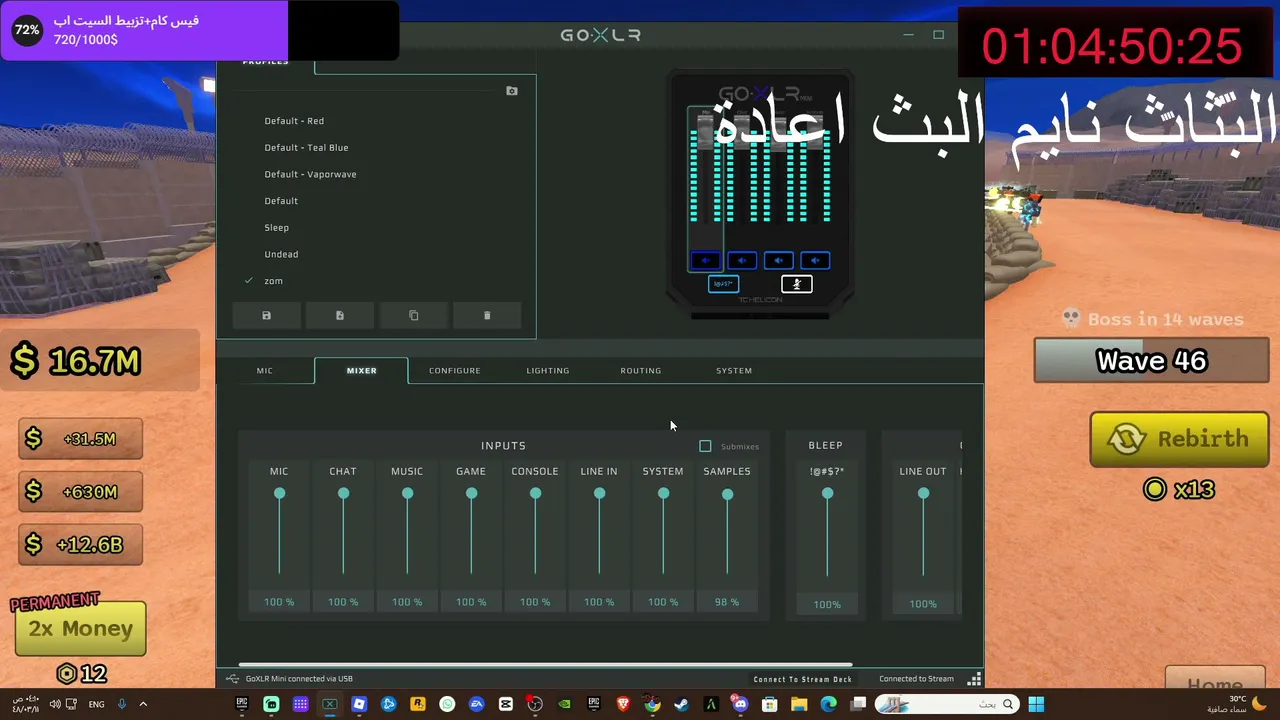Select the "Default - Vaporwave" profile
Image resolution: width=1280 pixels, height=720 pixels.
coord(310,174)
